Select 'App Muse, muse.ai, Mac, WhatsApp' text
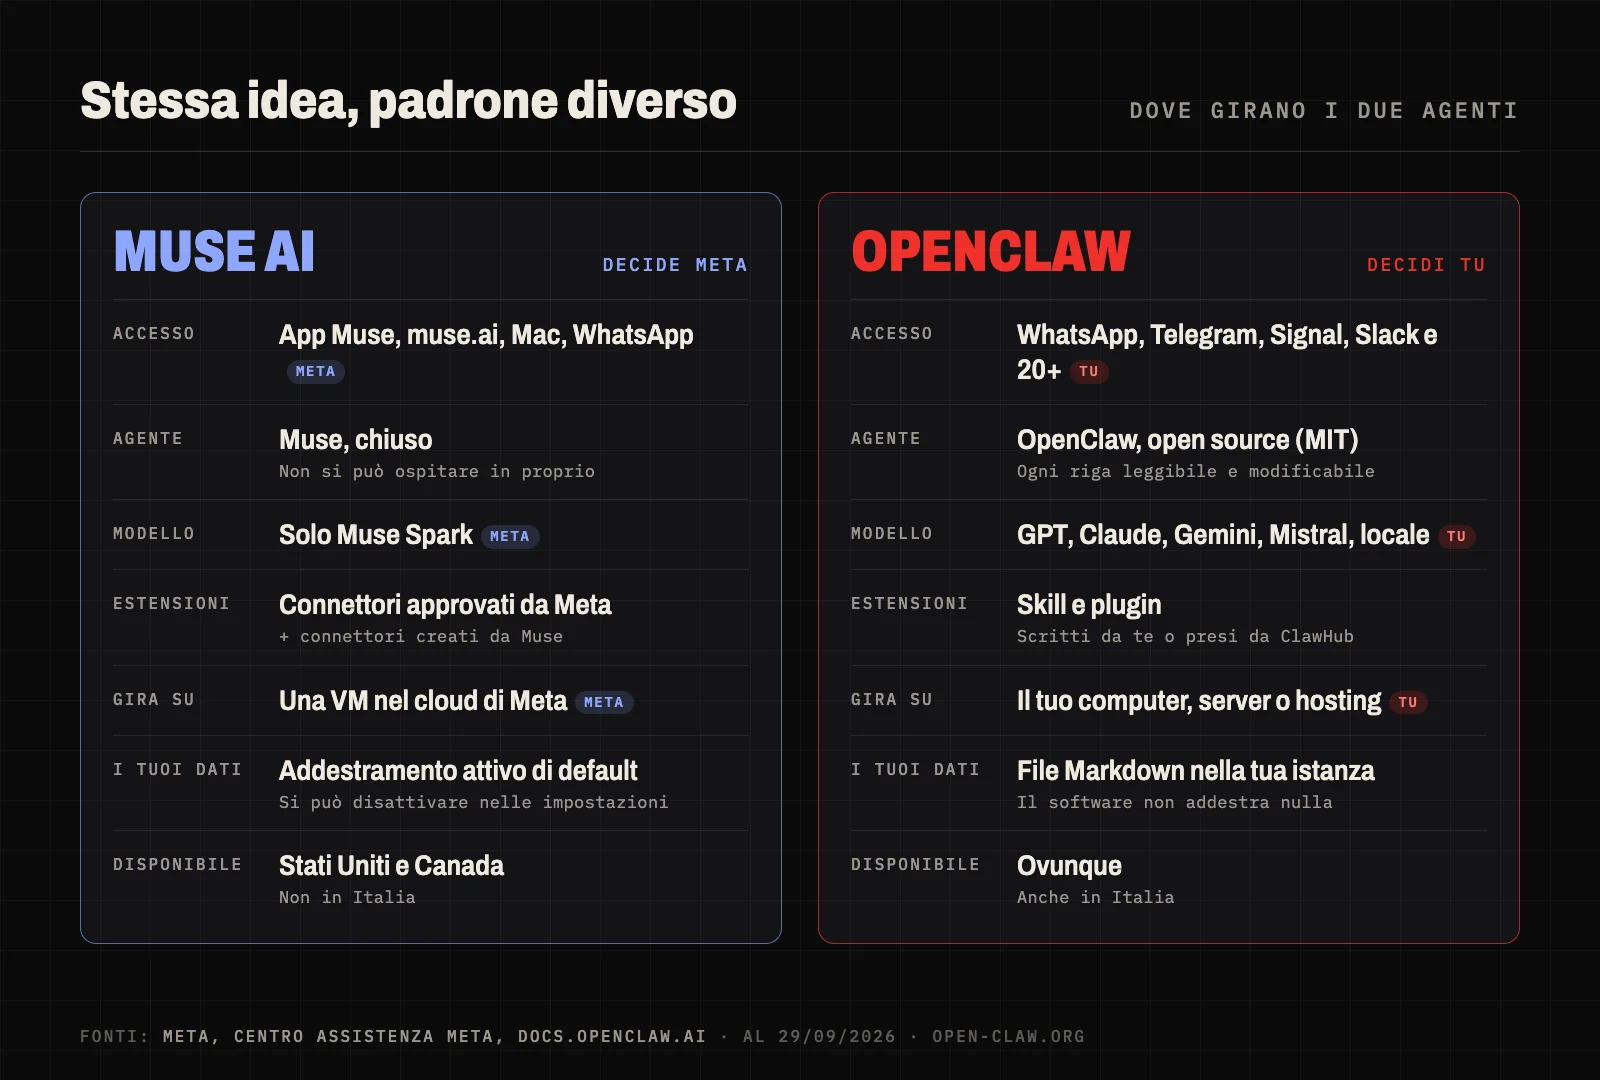Screen dimensions: 1600x1080 [486, 335]
